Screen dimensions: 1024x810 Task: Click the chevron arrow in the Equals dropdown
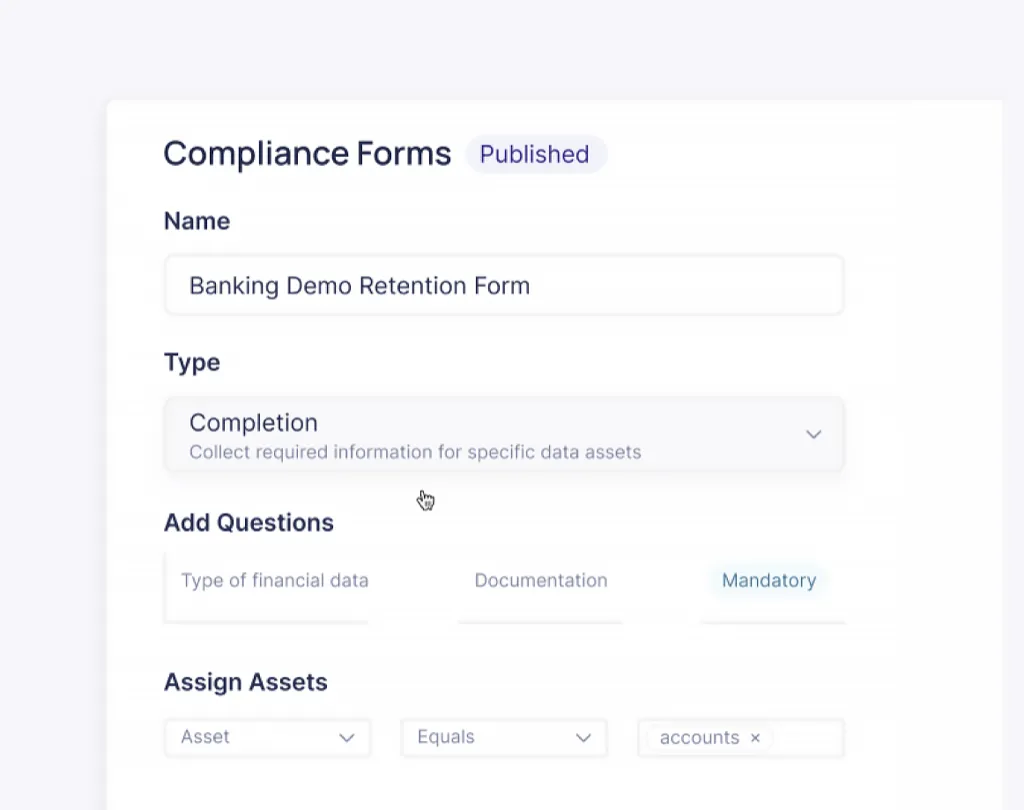(583, 738)
